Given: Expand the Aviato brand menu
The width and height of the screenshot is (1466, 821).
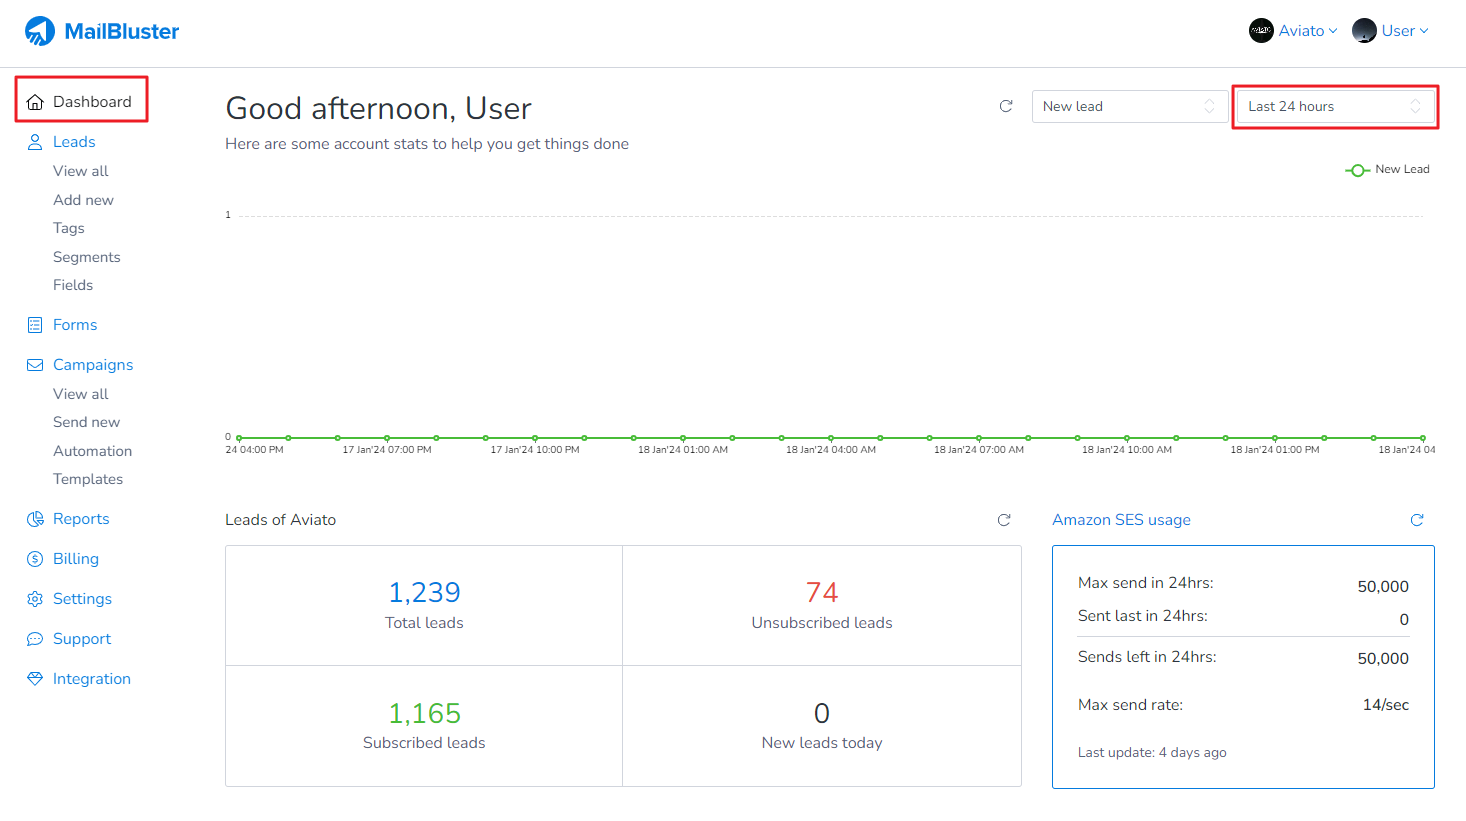Looking at the screenshot, I should (1293, 31).
